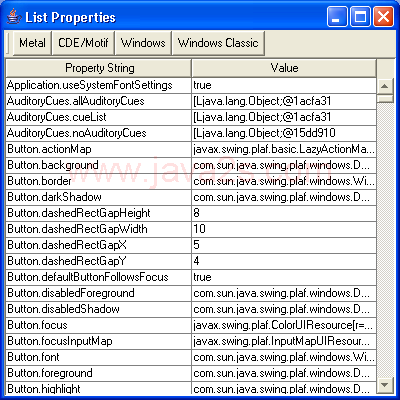This screenshot has height=400, width=400.
Task: Click the Java coffee cup title icon
Action: point(14,17)
